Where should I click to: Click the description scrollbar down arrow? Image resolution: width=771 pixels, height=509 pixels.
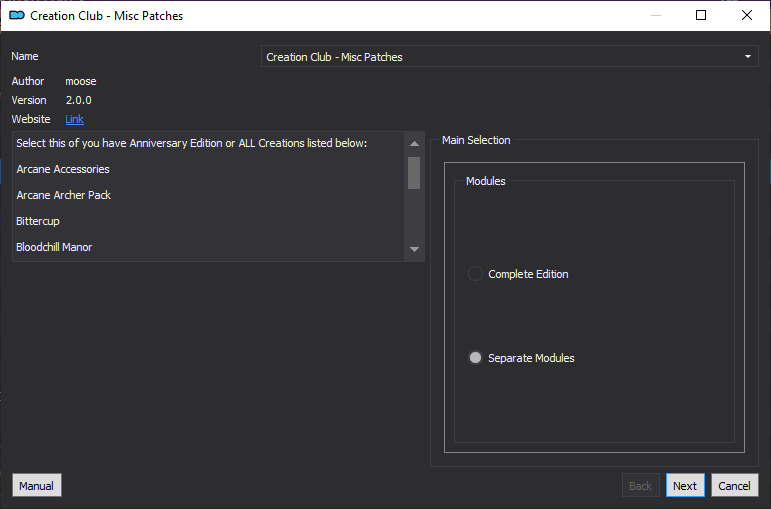click(414, 249)
